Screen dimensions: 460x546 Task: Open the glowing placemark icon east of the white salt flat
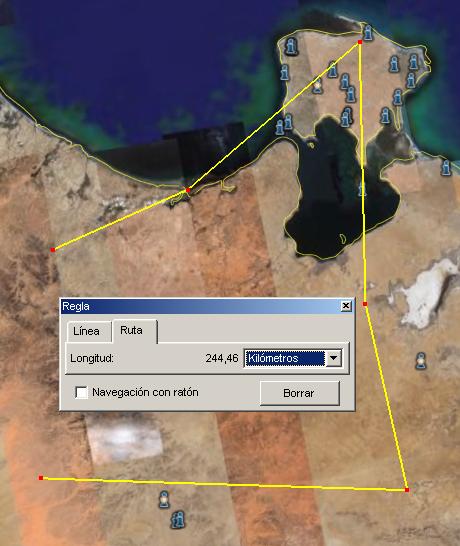tap(421, 361)
